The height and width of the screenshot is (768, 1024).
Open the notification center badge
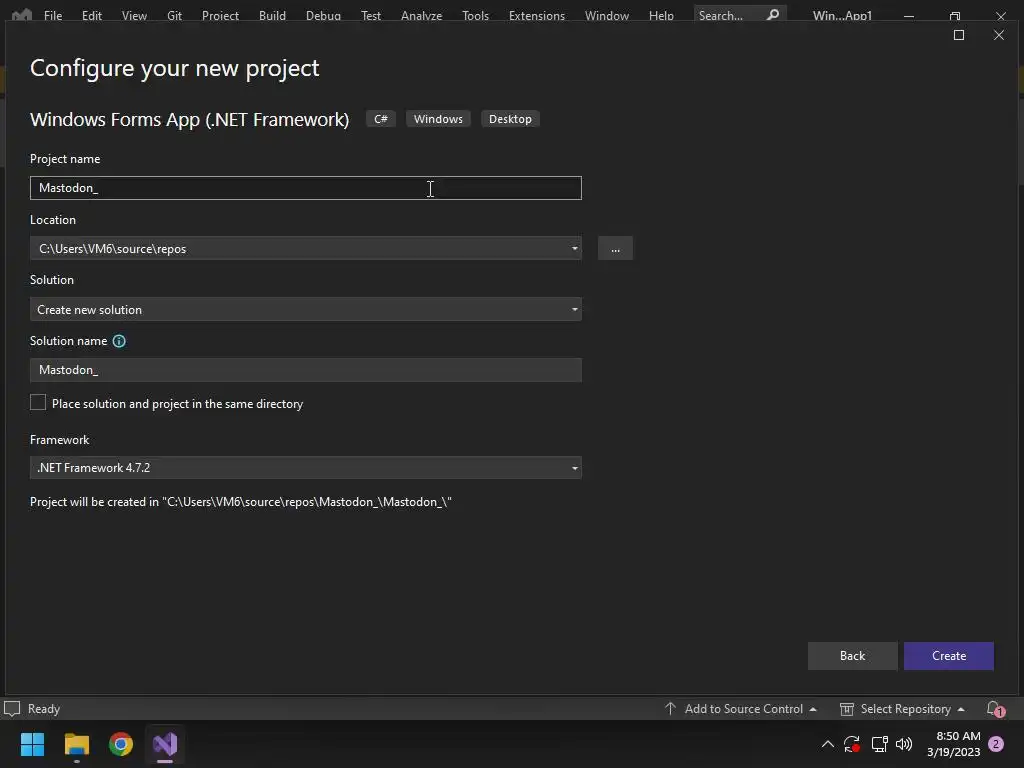pyautogui.click(x=996, y=744)
